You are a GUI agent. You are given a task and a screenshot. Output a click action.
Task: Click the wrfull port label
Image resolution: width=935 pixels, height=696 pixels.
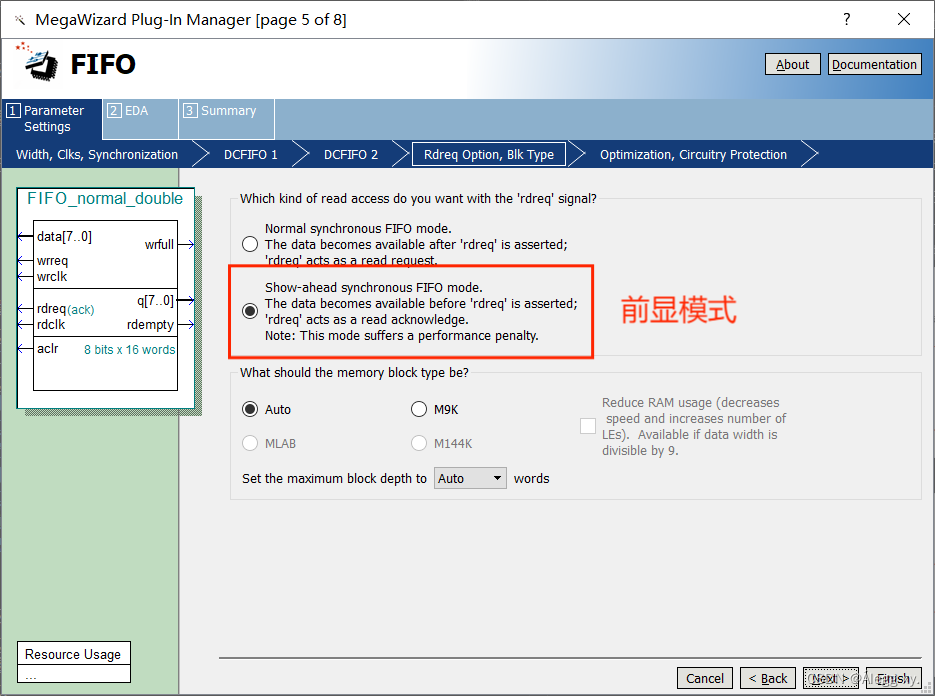[159, 245]
